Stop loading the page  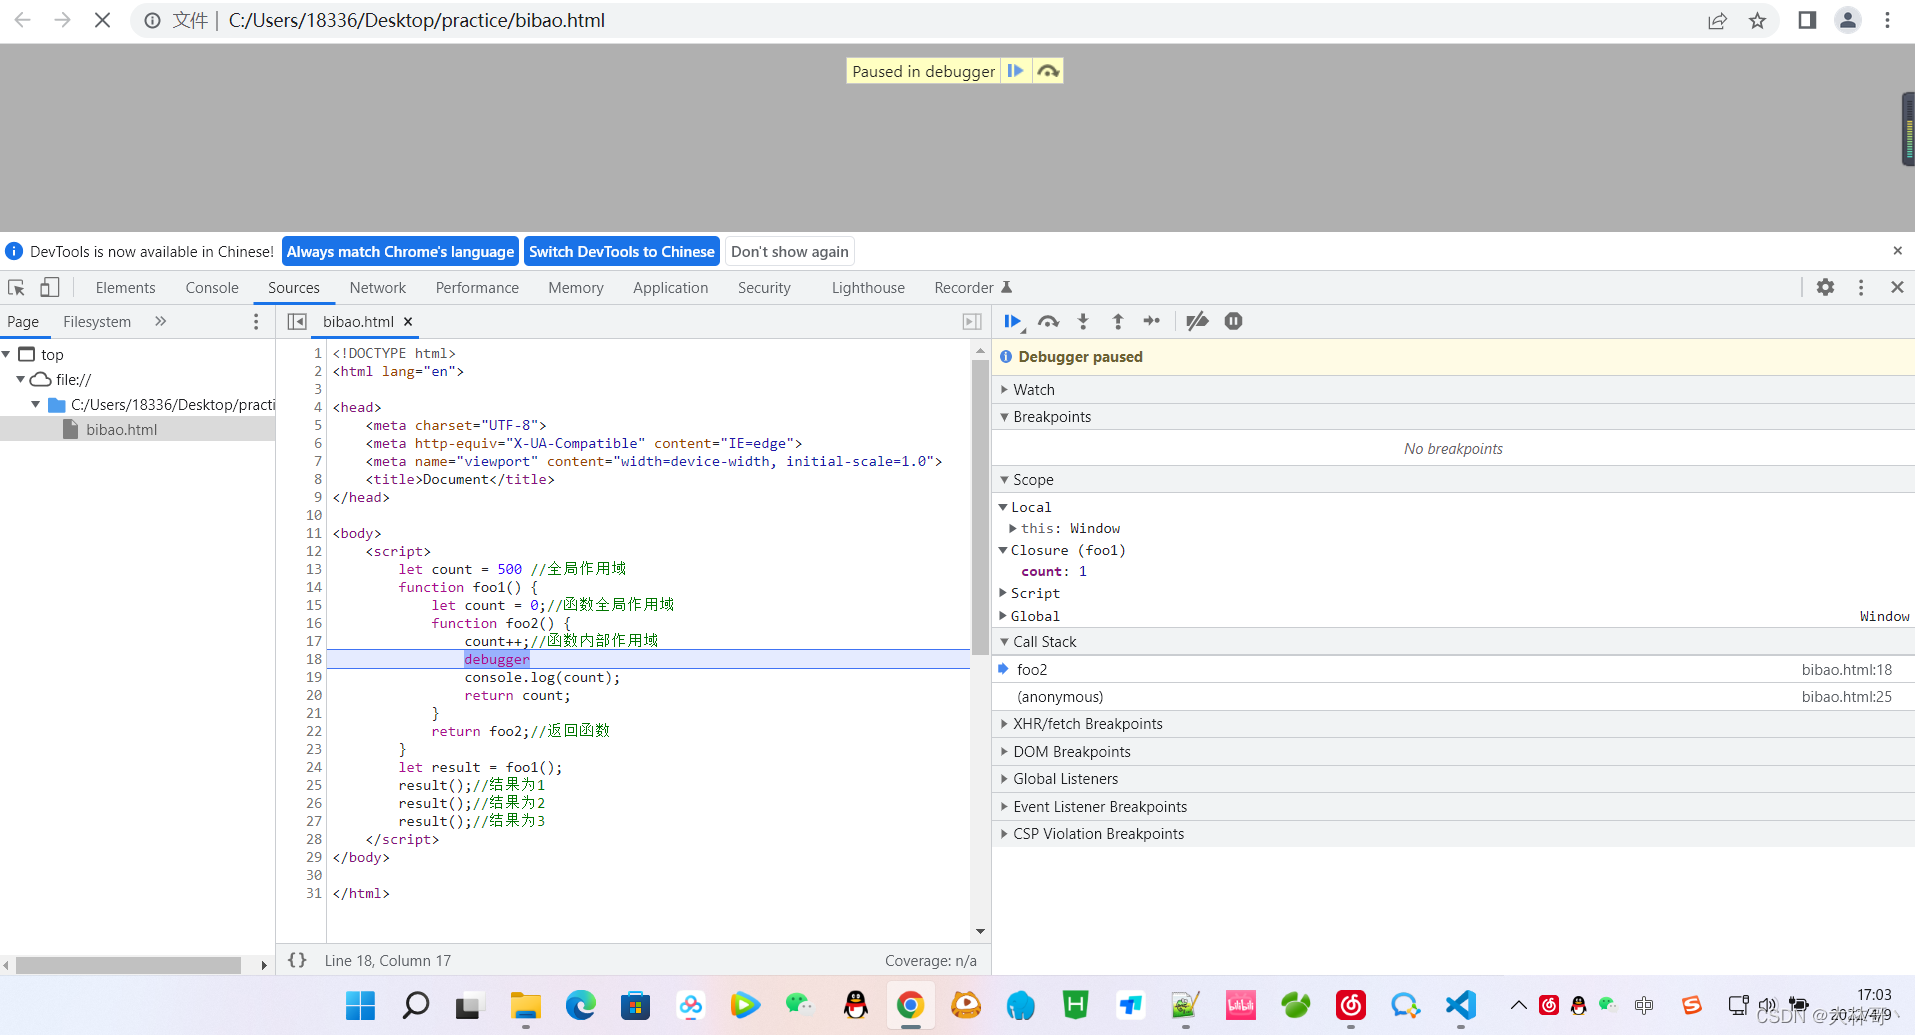(102, 20)
